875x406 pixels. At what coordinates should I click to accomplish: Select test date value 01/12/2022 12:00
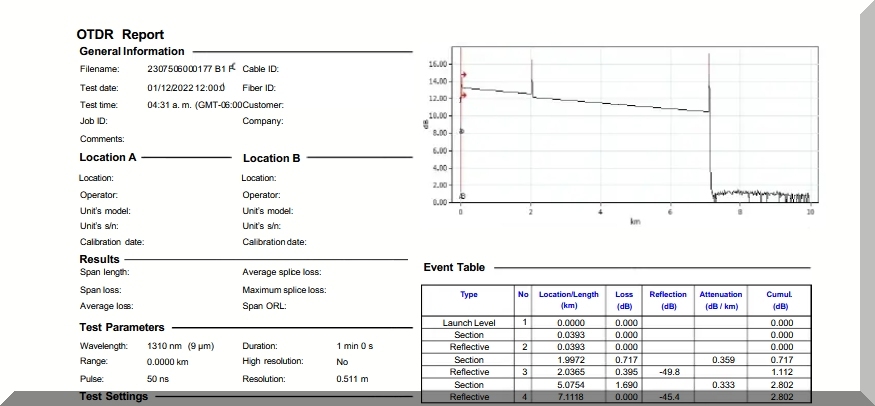[x=186, y=88]
